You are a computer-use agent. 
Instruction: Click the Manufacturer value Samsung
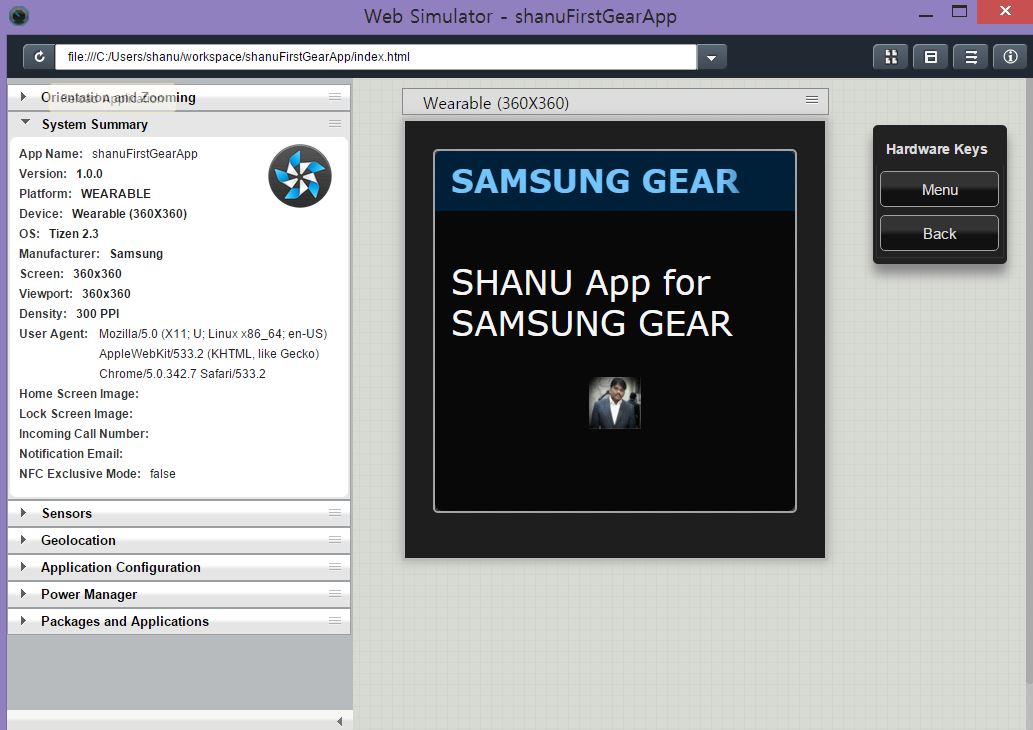pyautogui.click(x=136, y=254)
